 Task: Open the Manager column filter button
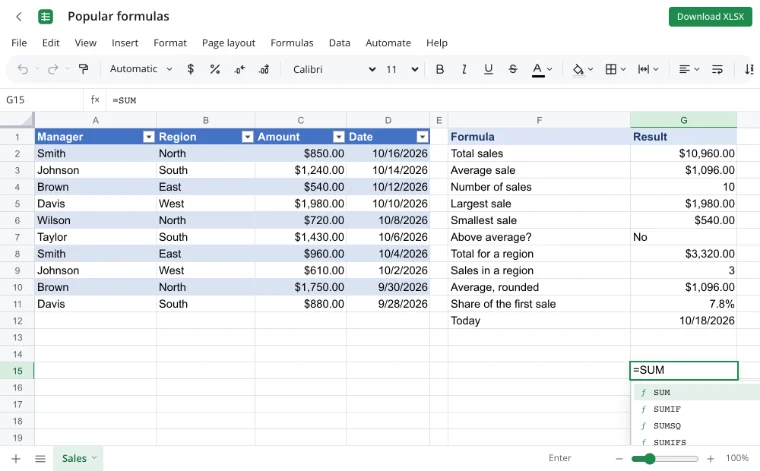(x=149, y=137)
